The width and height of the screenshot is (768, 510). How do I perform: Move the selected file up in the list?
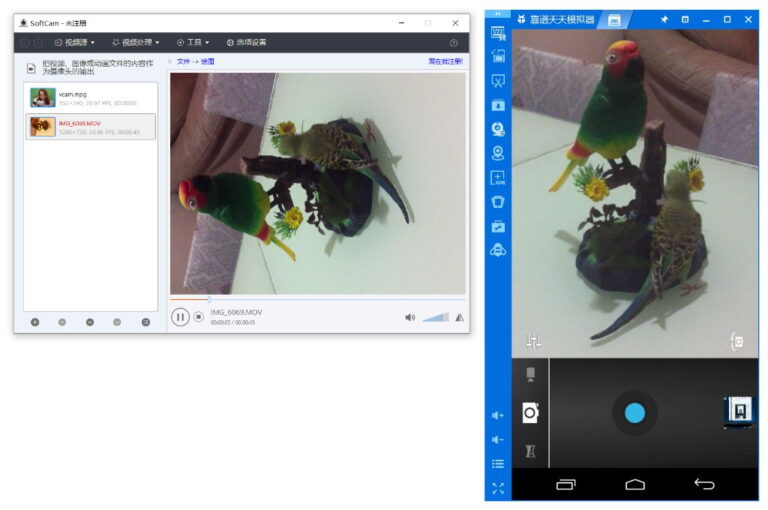point(90,322)
